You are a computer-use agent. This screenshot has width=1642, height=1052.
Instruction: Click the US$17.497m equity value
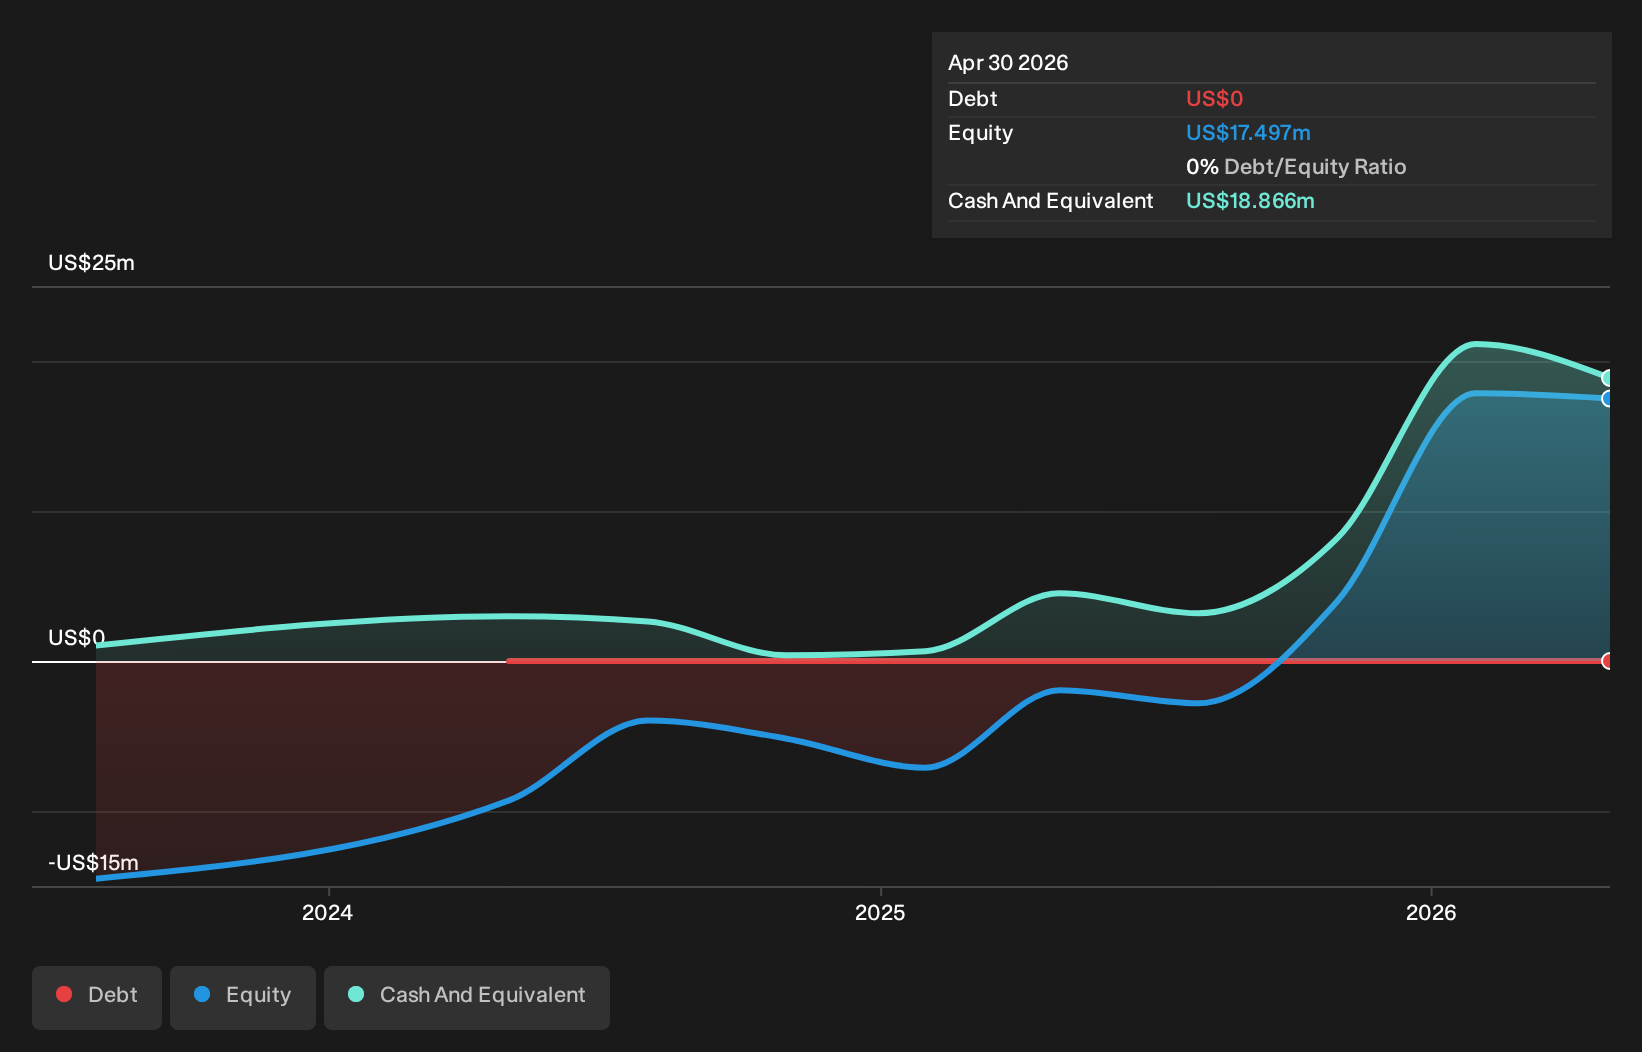[x=1248, y=133]
